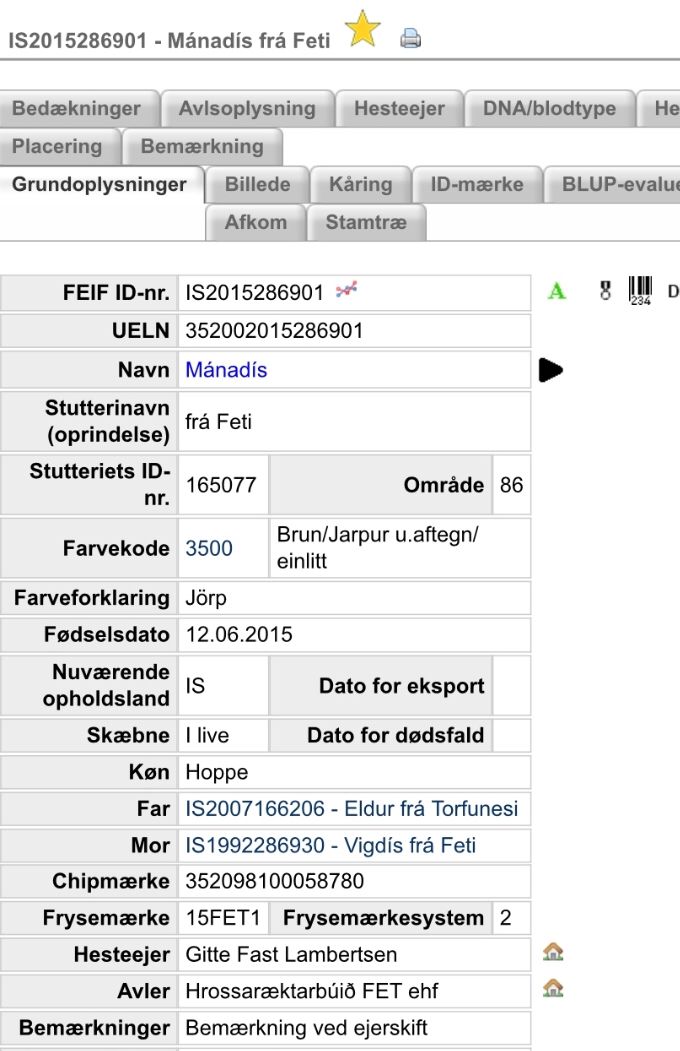Open the Hesteejer tab
Image resolution: width=680 pixels, height=1051 pixels.
tap(399, 109)
